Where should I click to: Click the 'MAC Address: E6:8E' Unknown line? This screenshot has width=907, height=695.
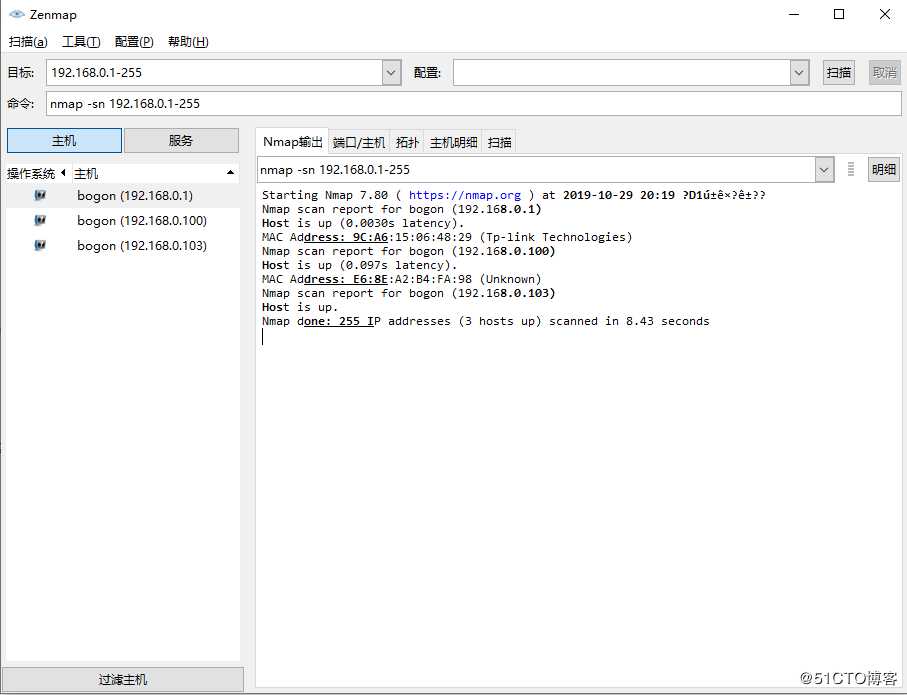pyautogui.click(x=401, y=280)
